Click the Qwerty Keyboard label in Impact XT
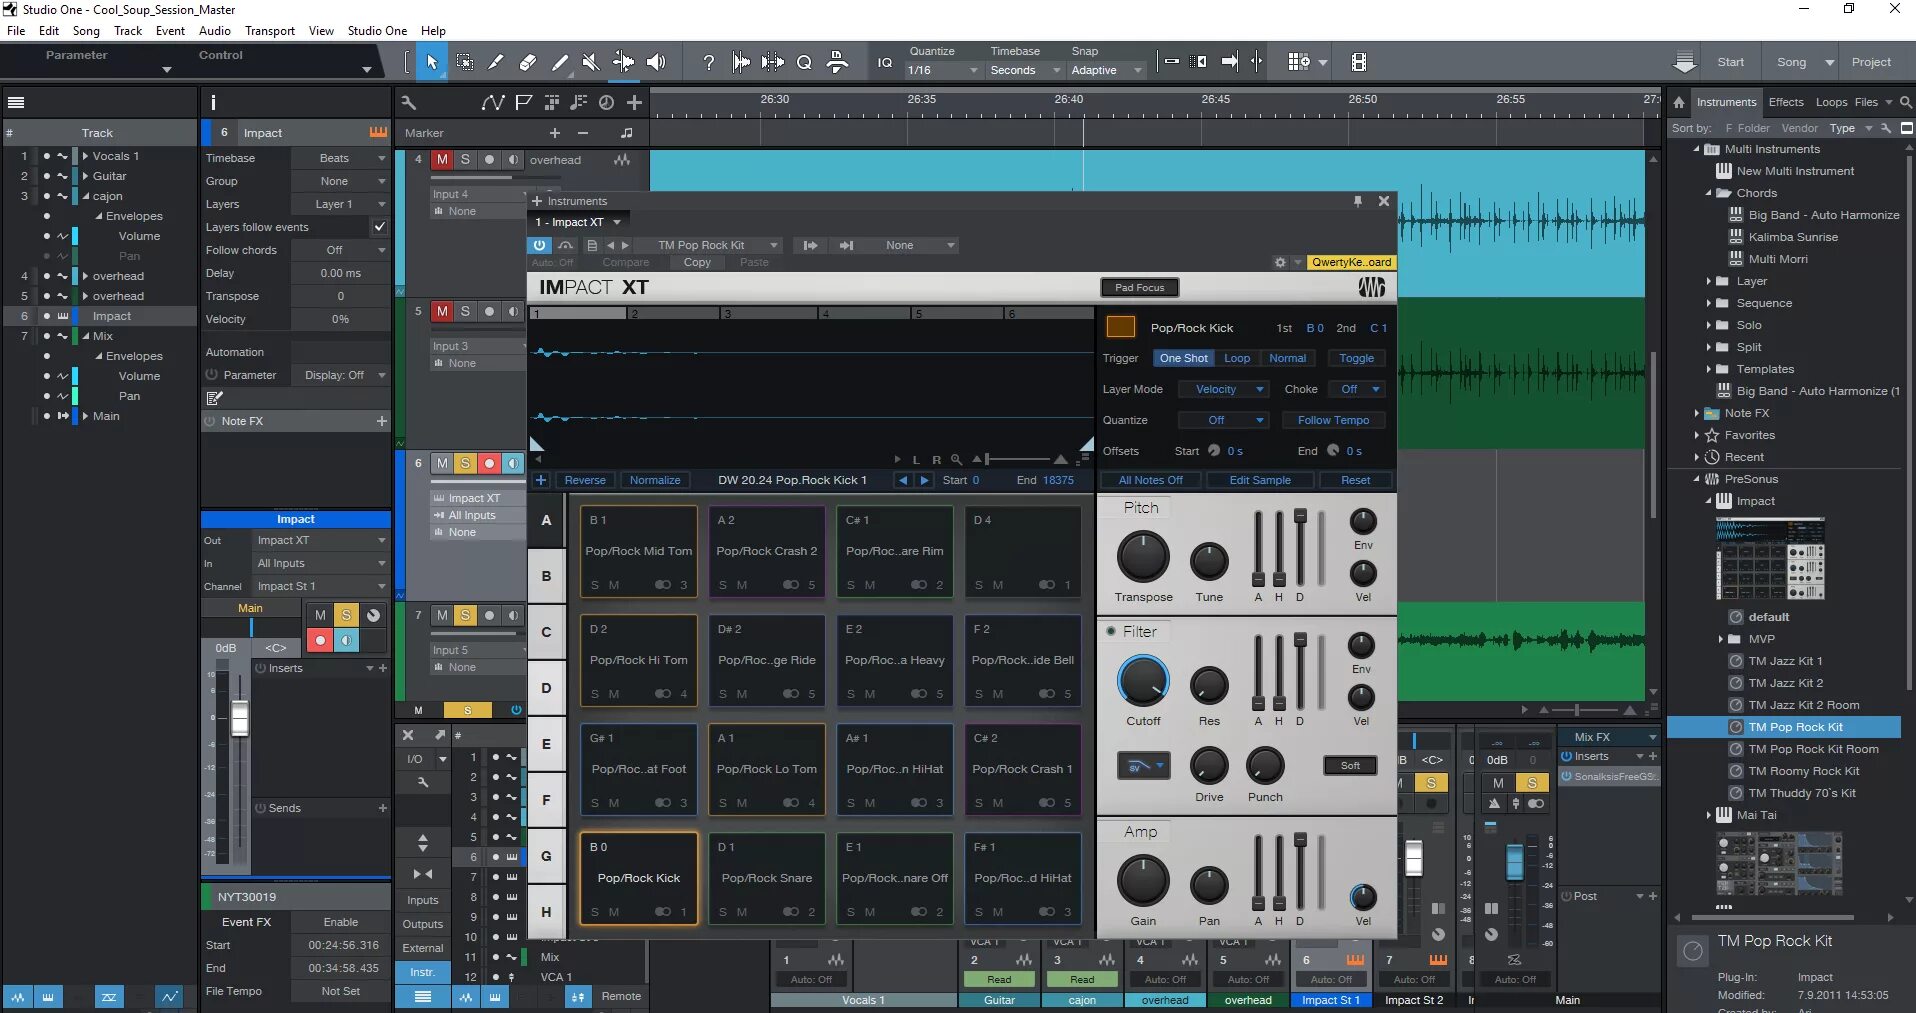The height and width of the screenshot is (1013, 1916). click(1351, 262)
